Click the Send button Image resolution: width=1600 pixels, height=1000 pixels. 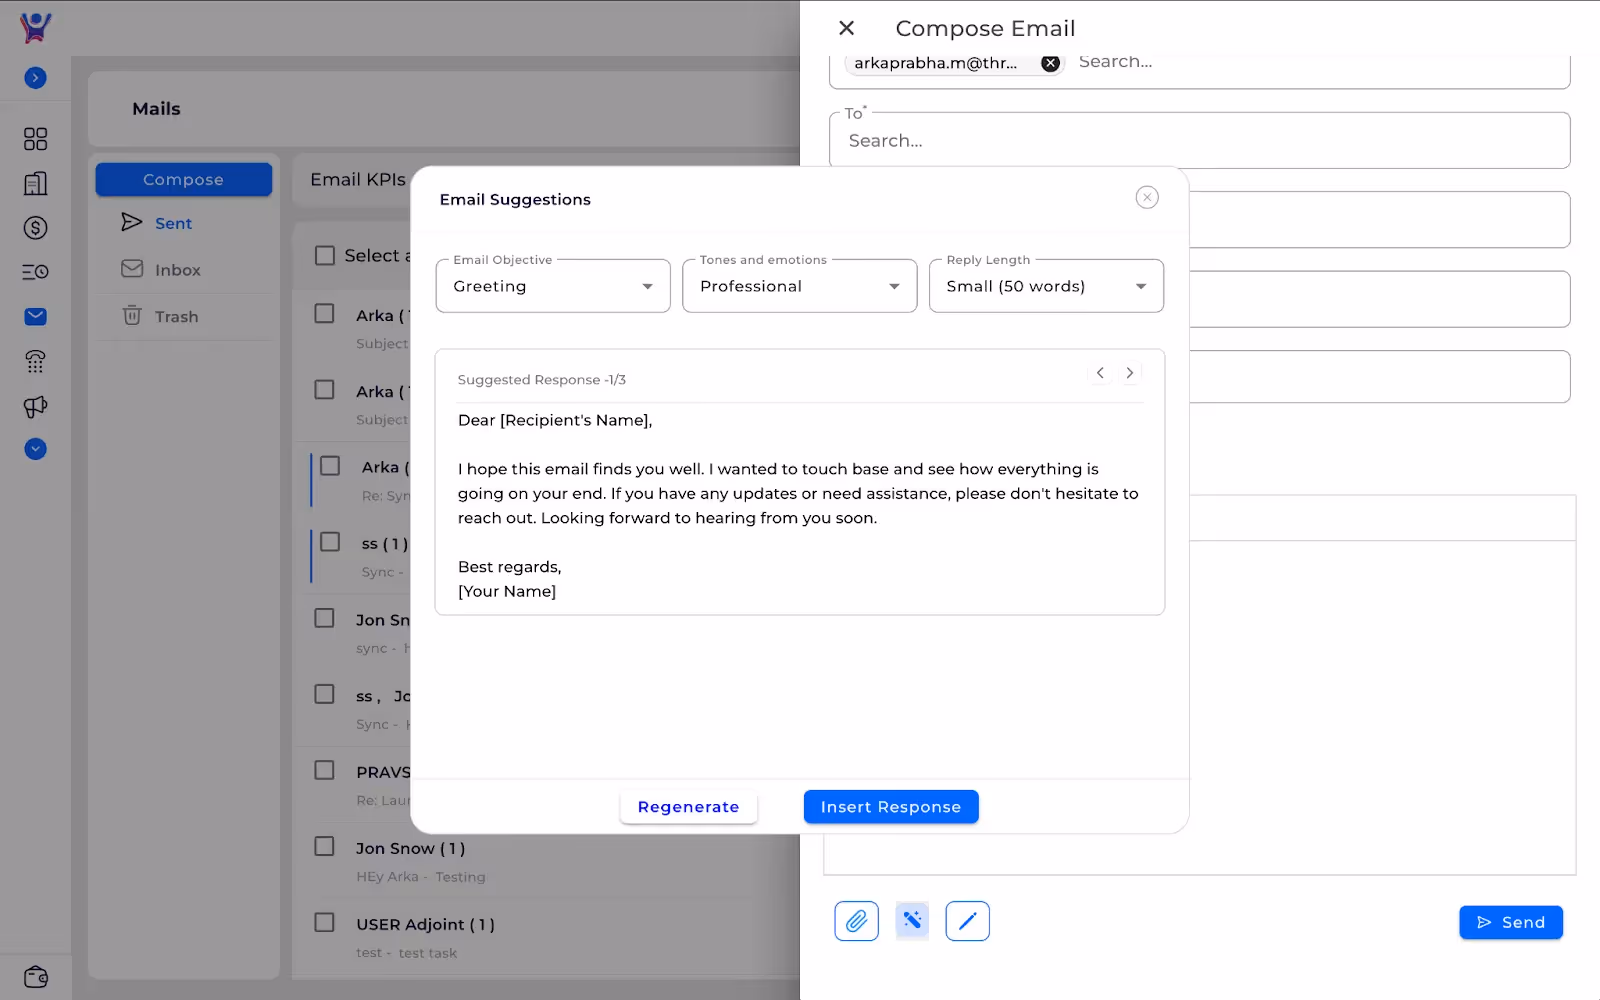coord(1511,923)
